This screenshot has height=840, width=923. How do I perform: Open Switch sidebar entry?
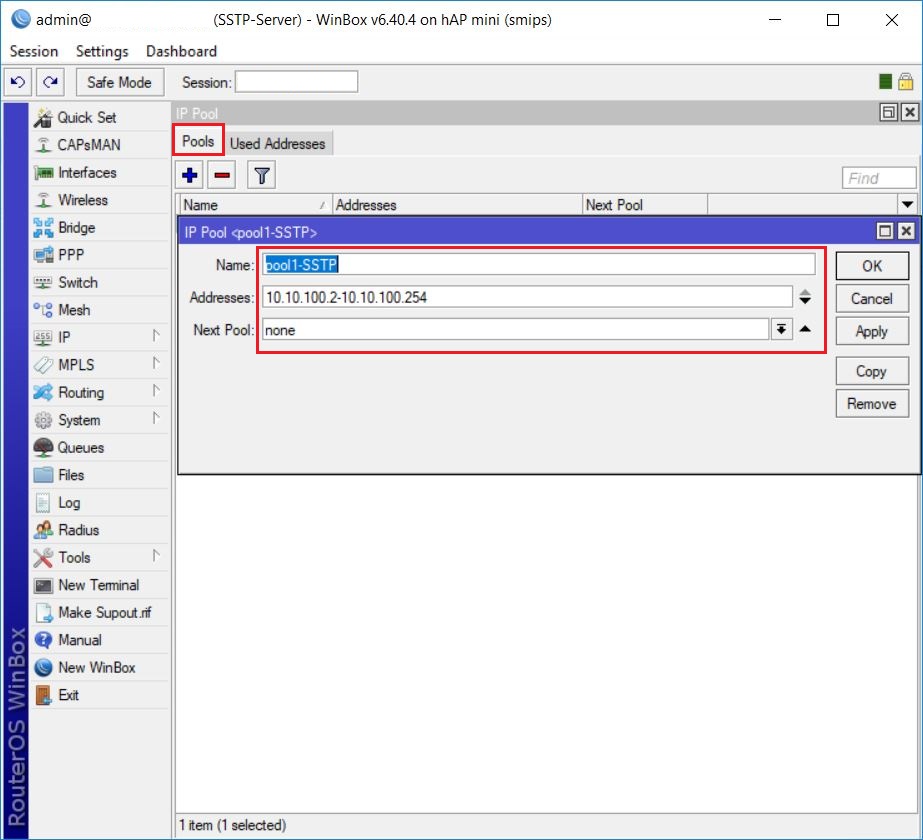tap(99, 283)
